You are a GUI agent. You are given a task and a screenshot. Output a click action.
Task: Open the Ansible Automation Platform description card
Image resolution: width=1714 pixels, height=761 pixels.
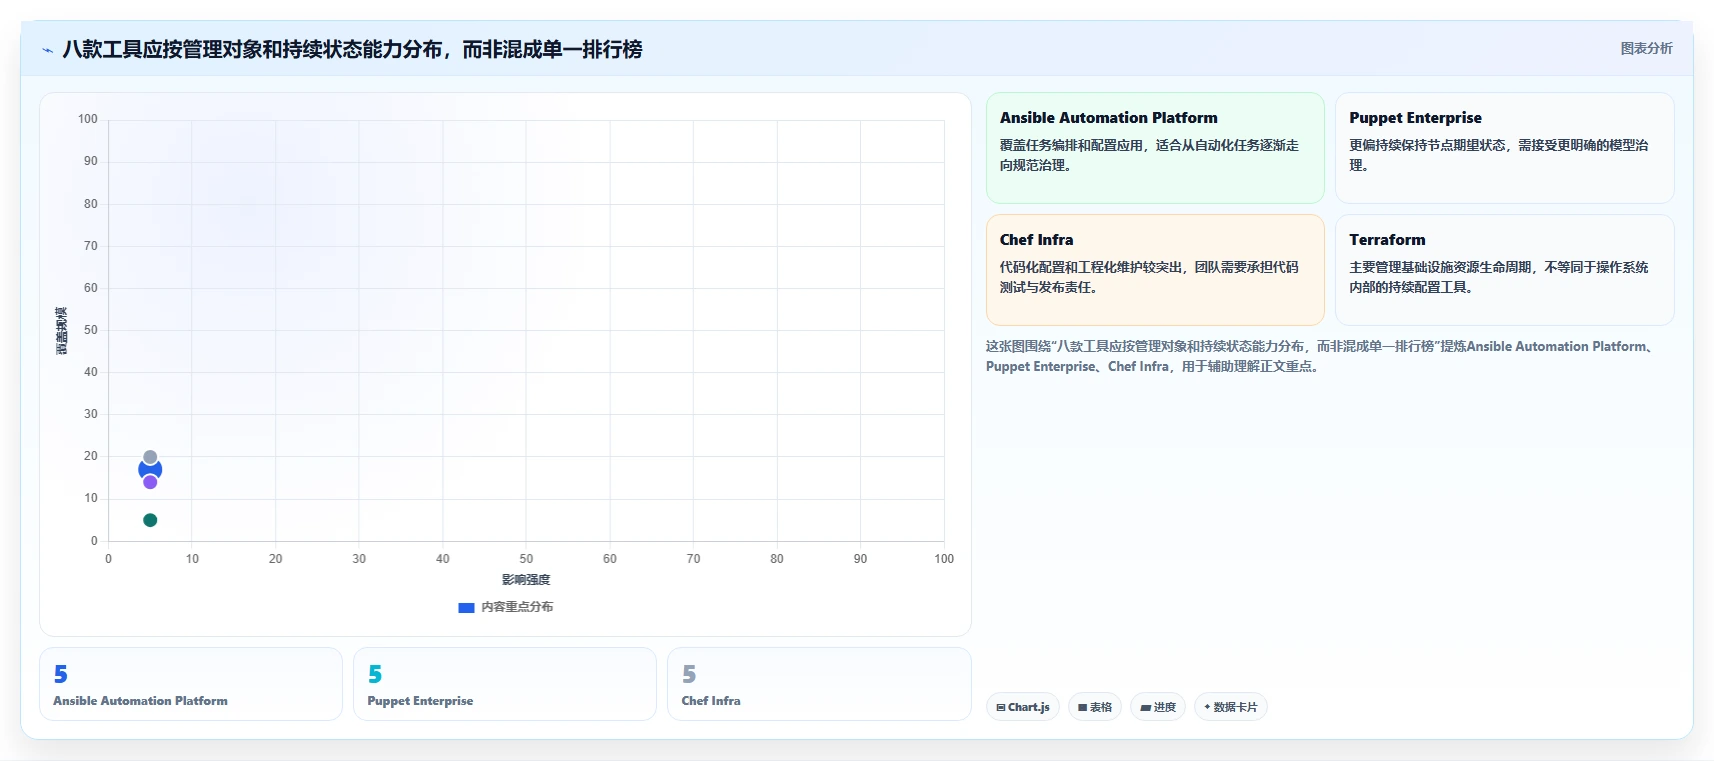[1155, 148]
